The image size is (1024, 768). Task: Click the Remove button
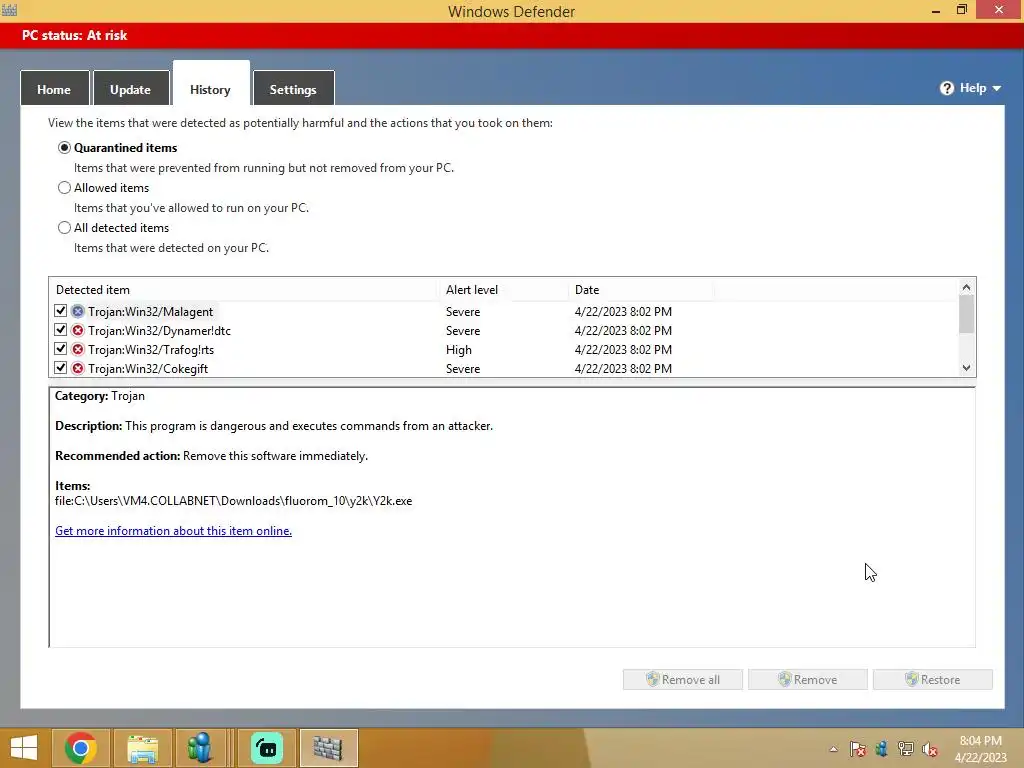(808, 679)
